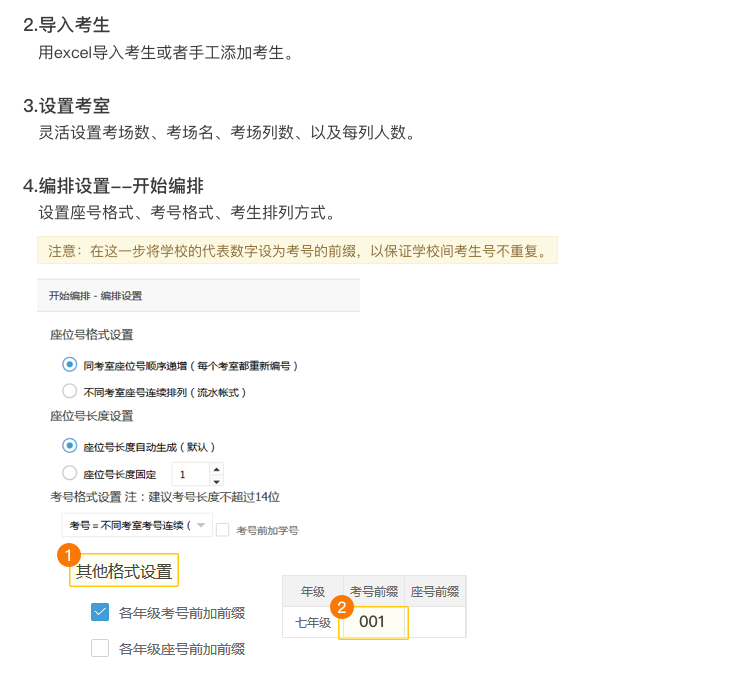Click the 开始编排 - 编排设置 panel title
The image size is (754, 676).
coord(95,296)
